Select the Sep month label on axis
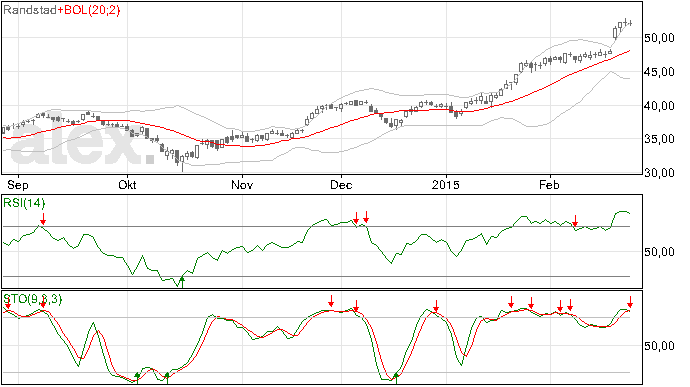This screenshot has width=690, height=387. pyautogui.click(x=18, y=184)
